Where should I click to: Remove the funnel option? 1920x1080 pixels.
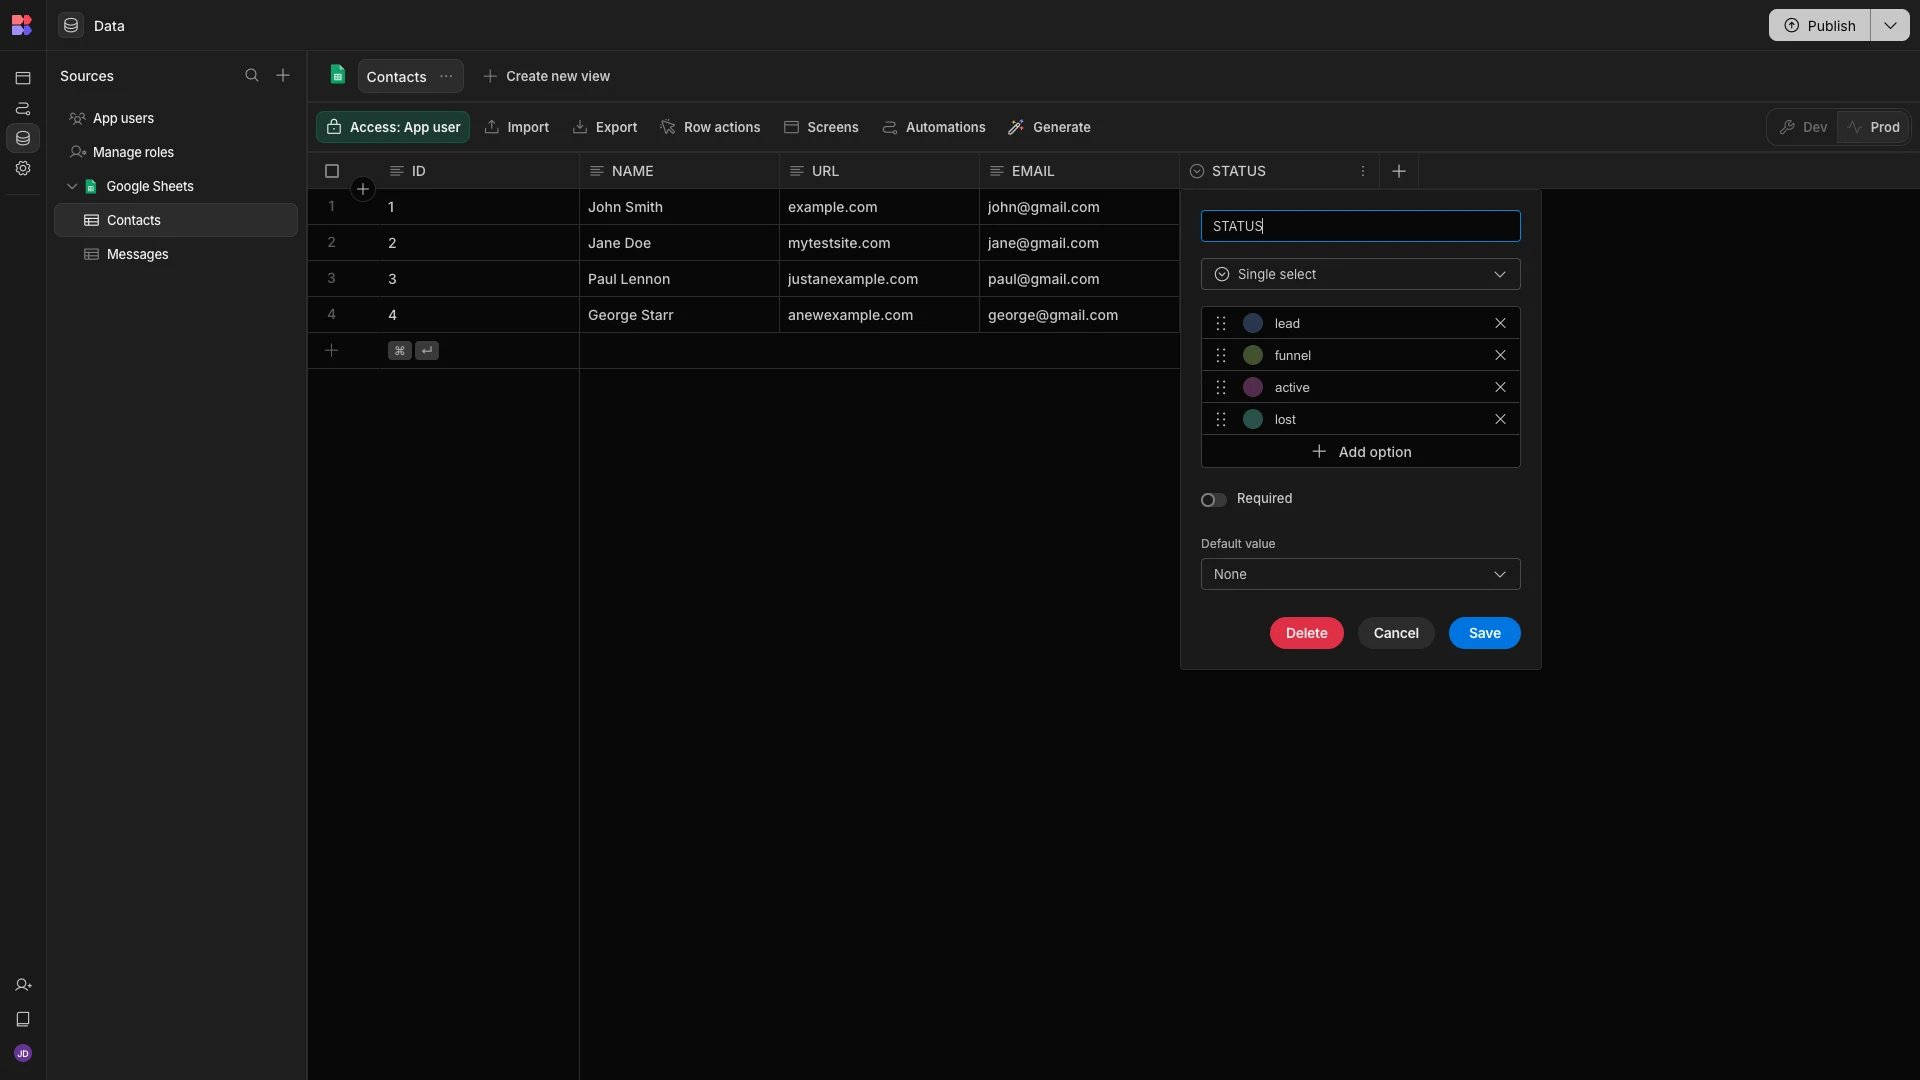[1500, 355]
